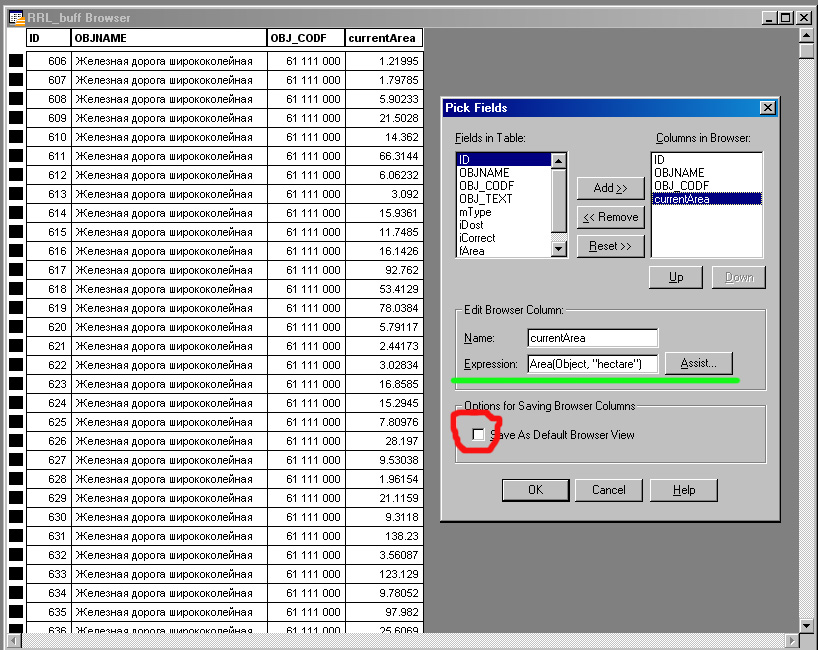818x650 pixels.
Task: Select currentArea in Columns in Browser list
Action: pyautogui.click(x=707, y=199)
